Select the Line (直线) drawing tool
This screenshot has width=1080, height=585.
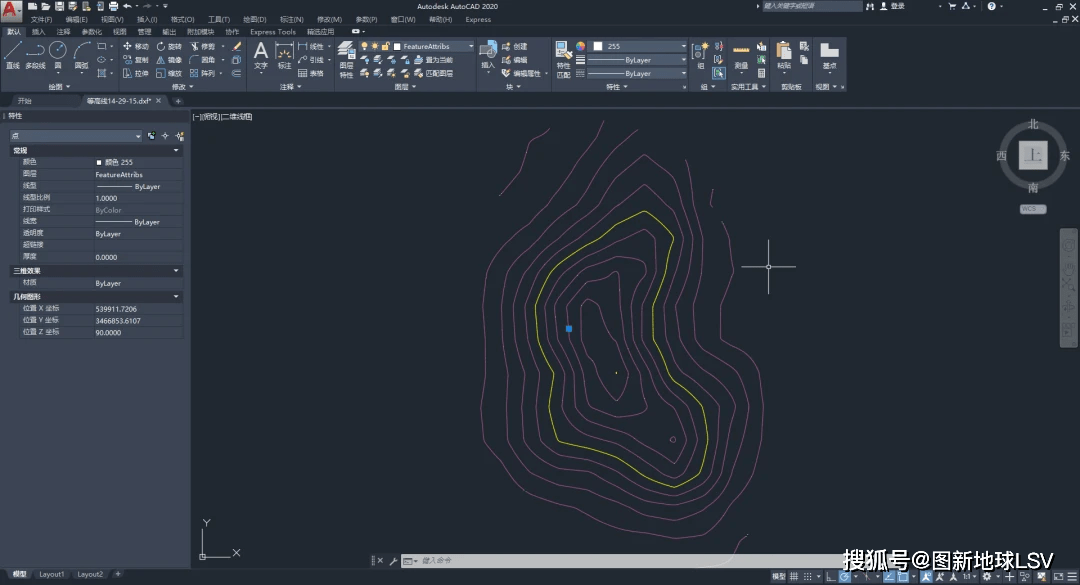[12, 55]
